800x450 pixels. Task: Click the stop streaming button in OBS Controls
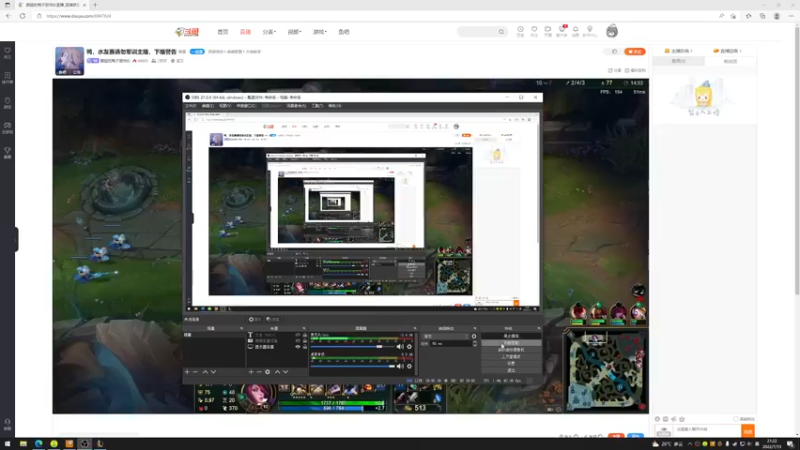coord(511,336)
